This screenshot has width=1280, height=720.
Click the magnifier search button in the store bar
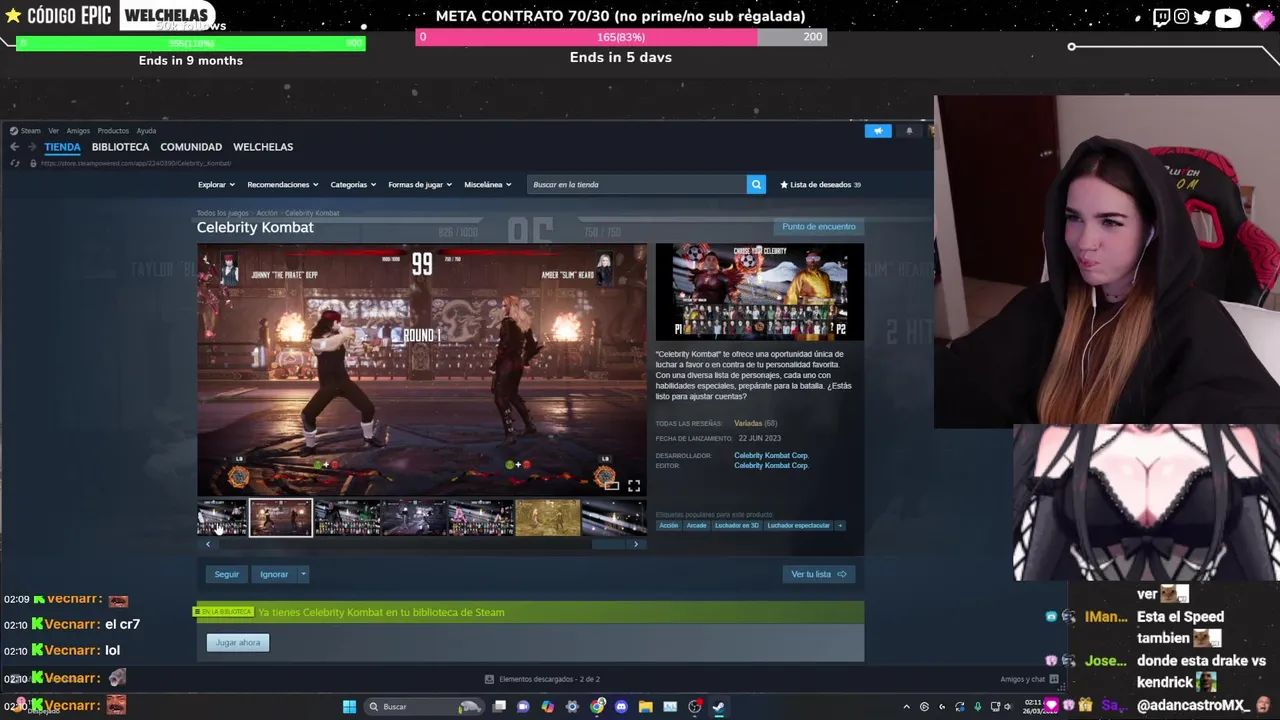(756, 184)
